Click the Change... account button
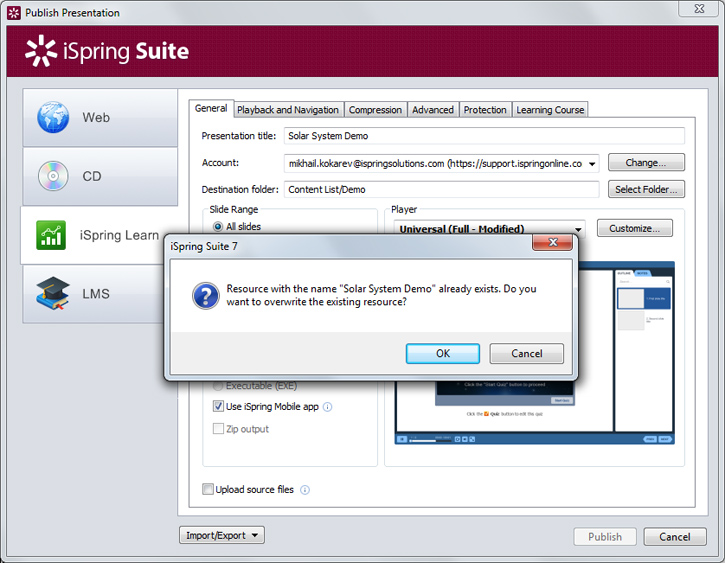725x563 pixels. pyautogui.click(x=646, y=163)
